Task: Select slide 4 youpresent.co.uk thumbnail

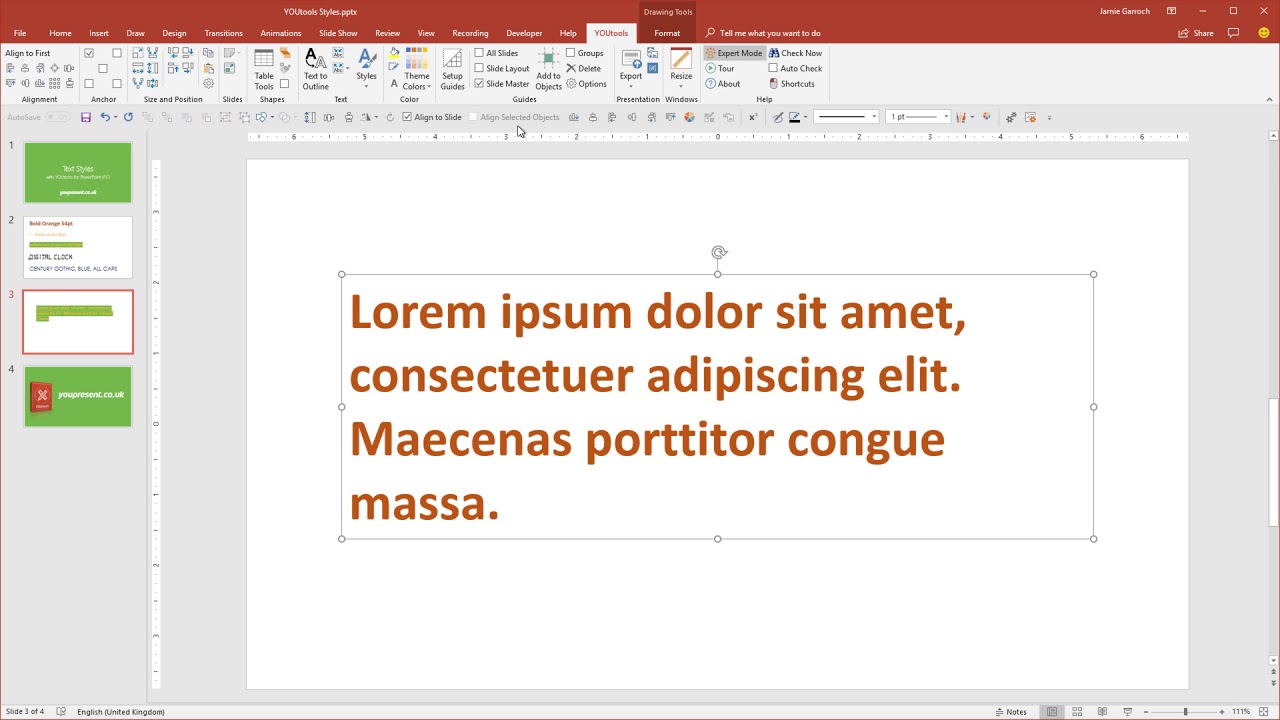Action: (78, 396)
